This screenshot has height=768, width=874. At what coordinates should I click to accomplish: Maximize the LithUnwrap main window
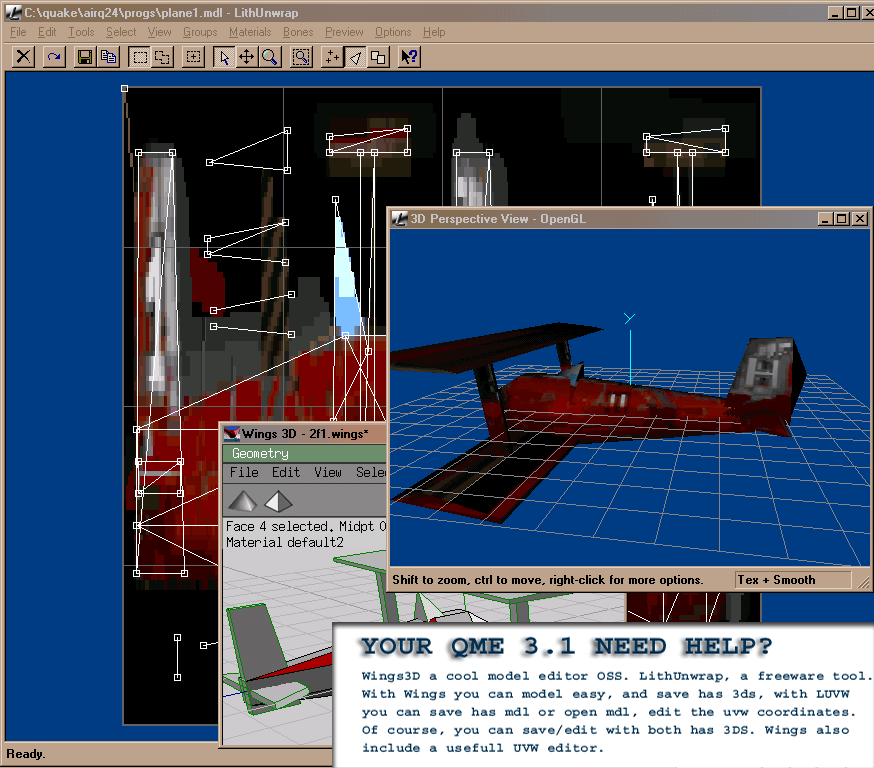[852, 12]
